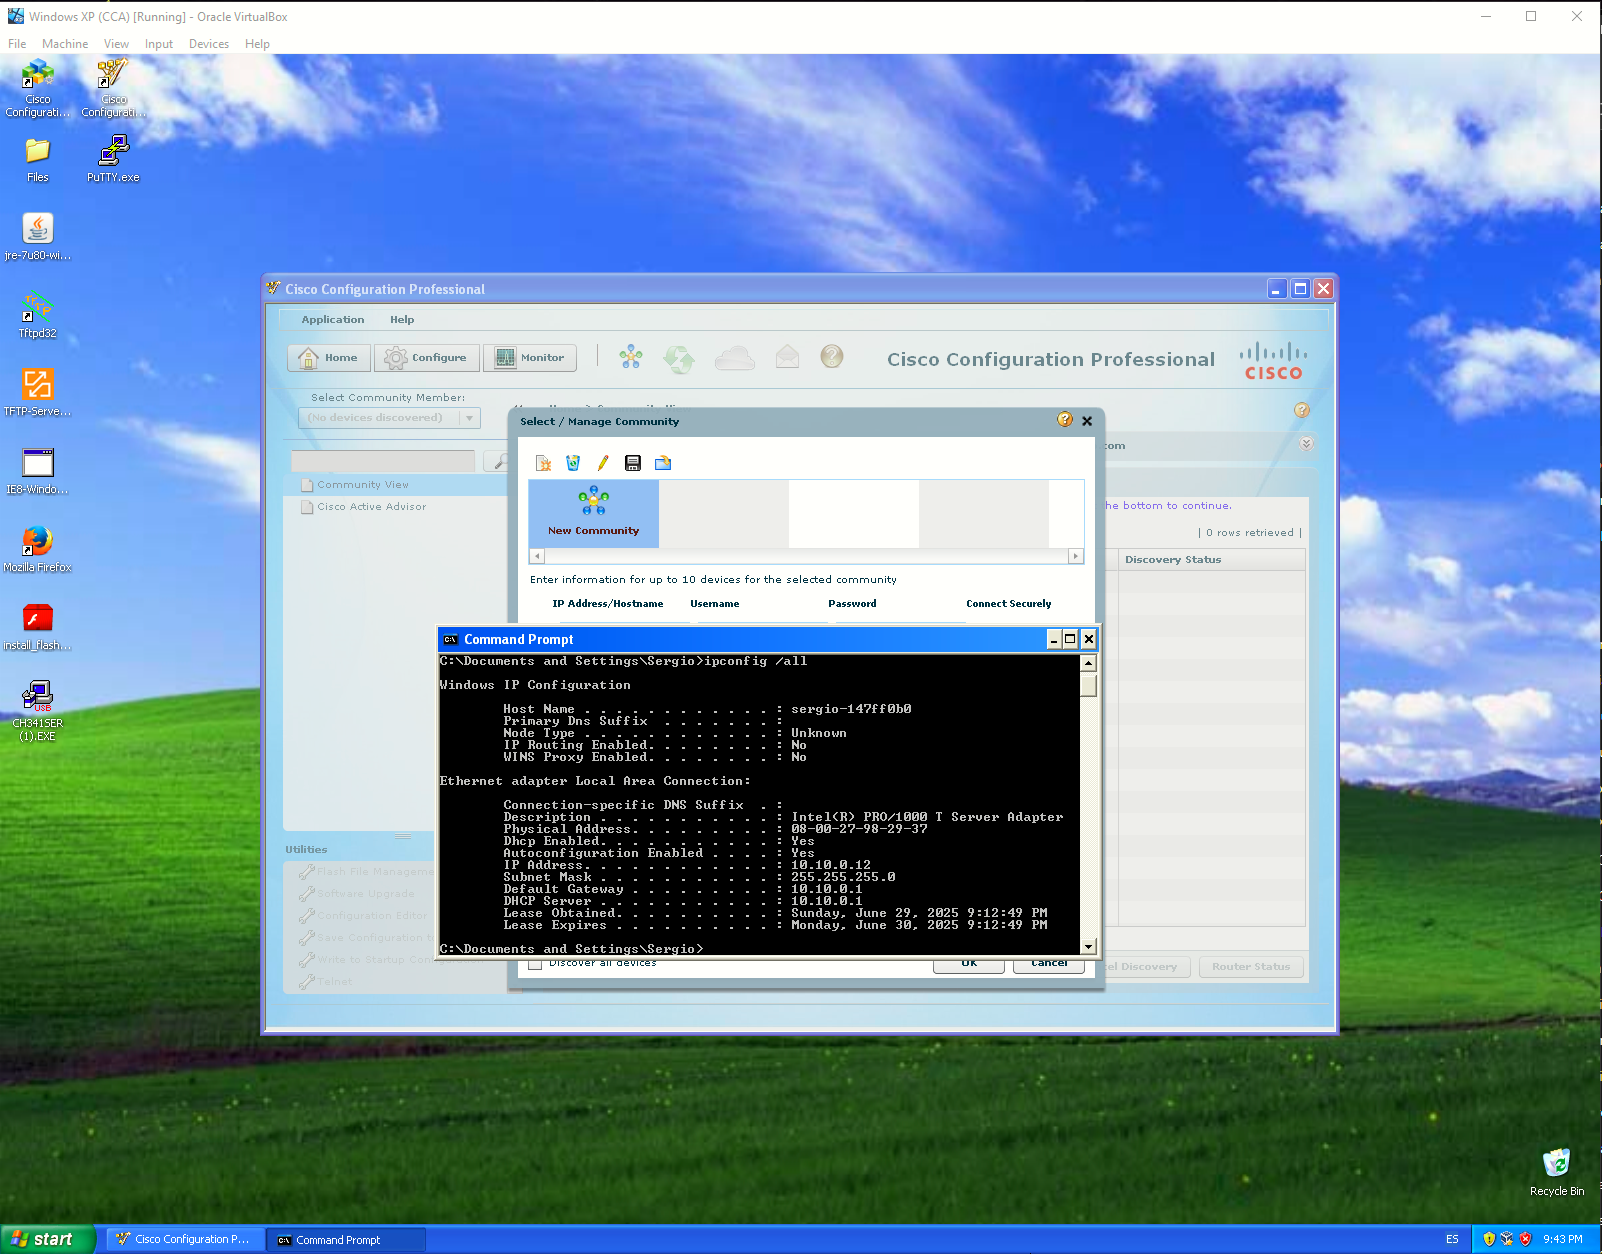Screen dimensions: 1602x1254
Task: Click the context help icon below Cisco logo
Action: pyautogui.click(x=1301, y=410)
